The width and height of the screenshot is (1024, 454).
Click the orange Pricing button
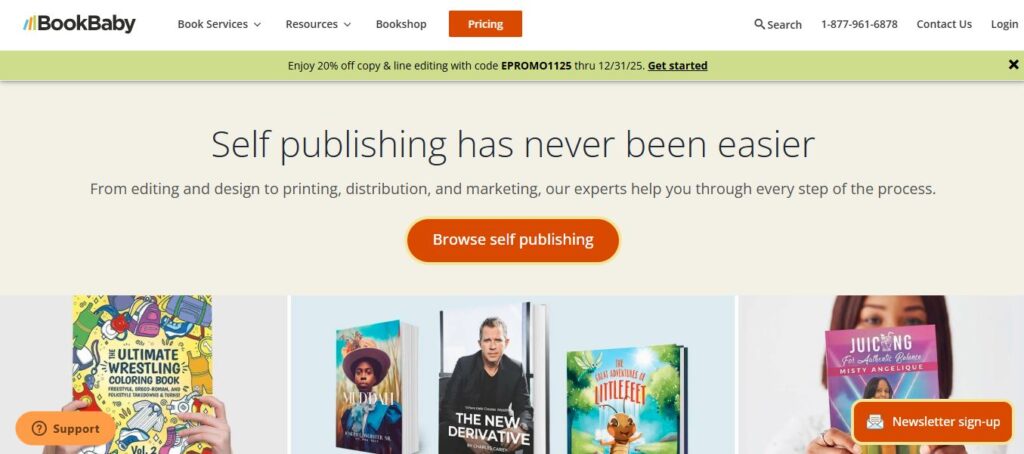[x=485, y=24]
